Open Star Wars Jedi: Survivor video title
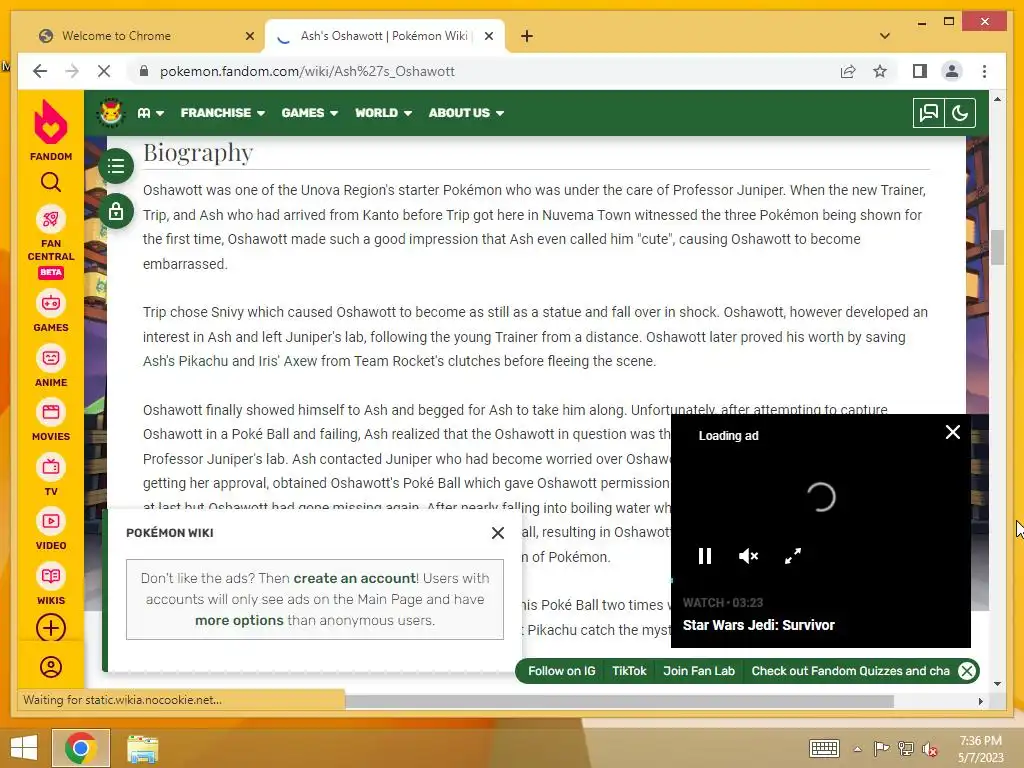This screenshot has width=1024, height=768. (x=759, y=625)
